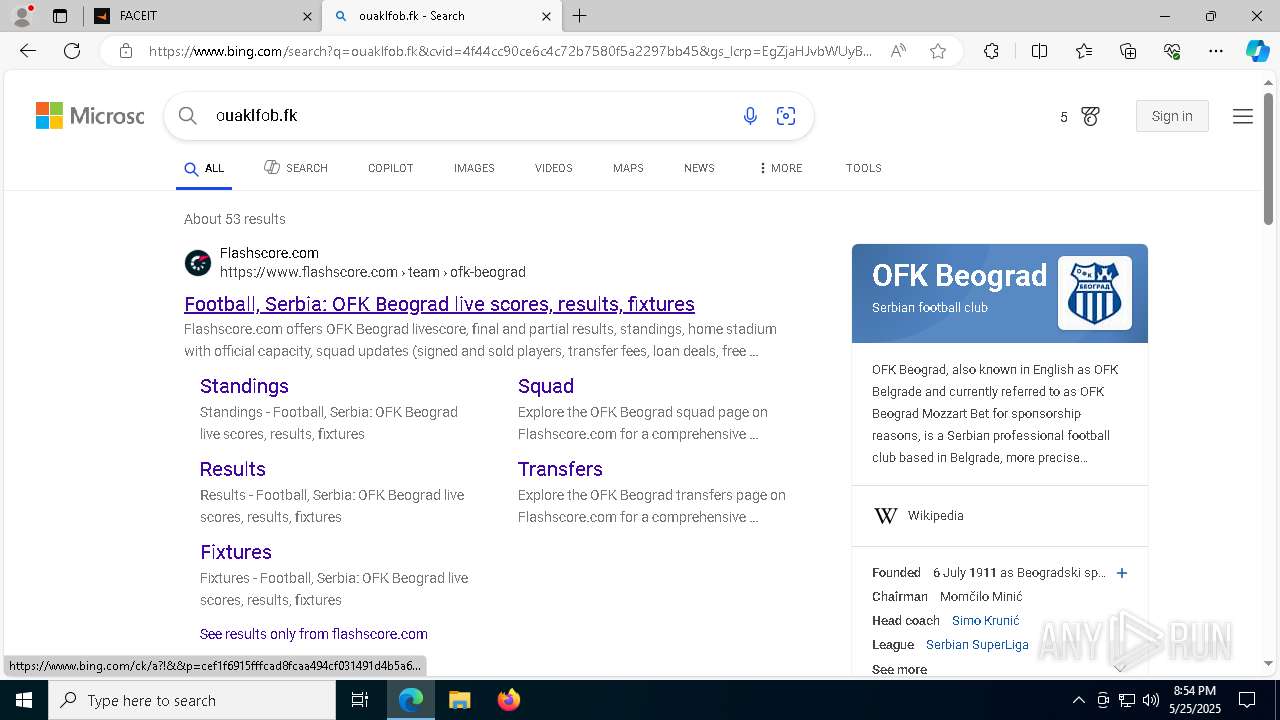Open the Edge profile icon
This screenshot has height=720, width=1280.
point(22,16)
